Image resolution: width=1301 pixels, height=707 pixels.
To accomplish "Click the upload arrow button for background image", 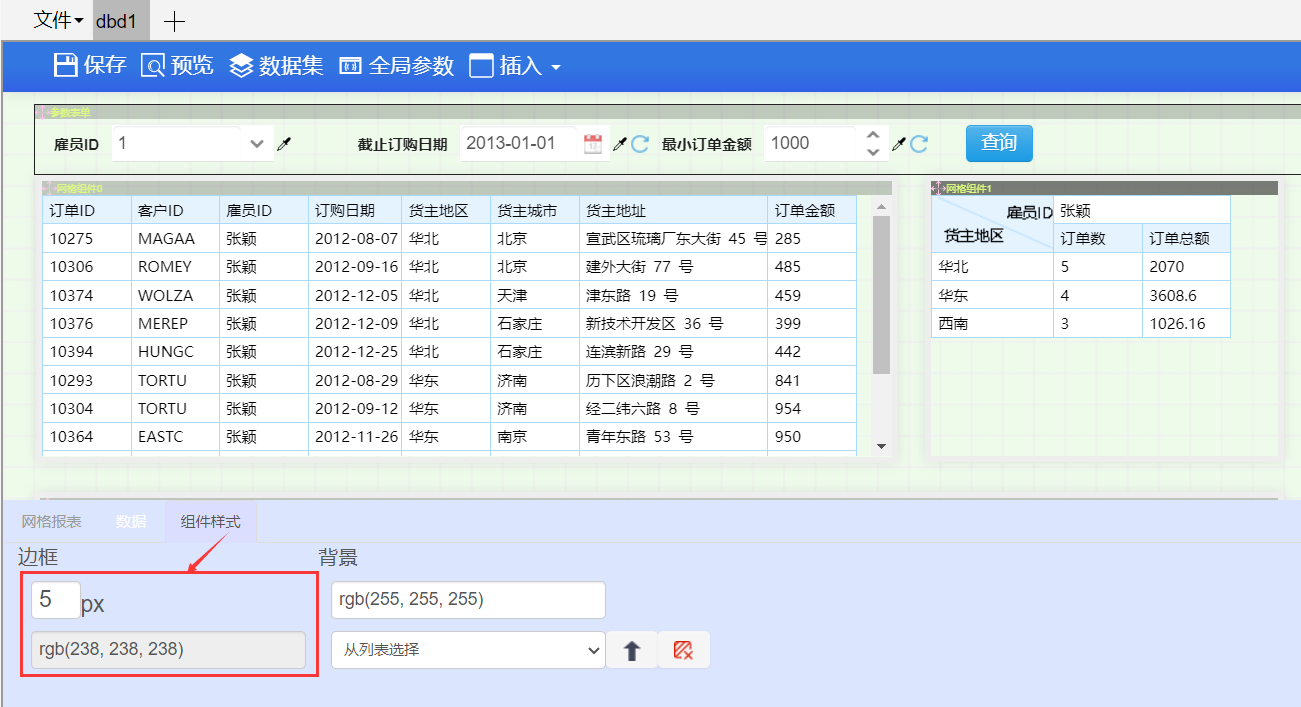I will tap(632, 650).
